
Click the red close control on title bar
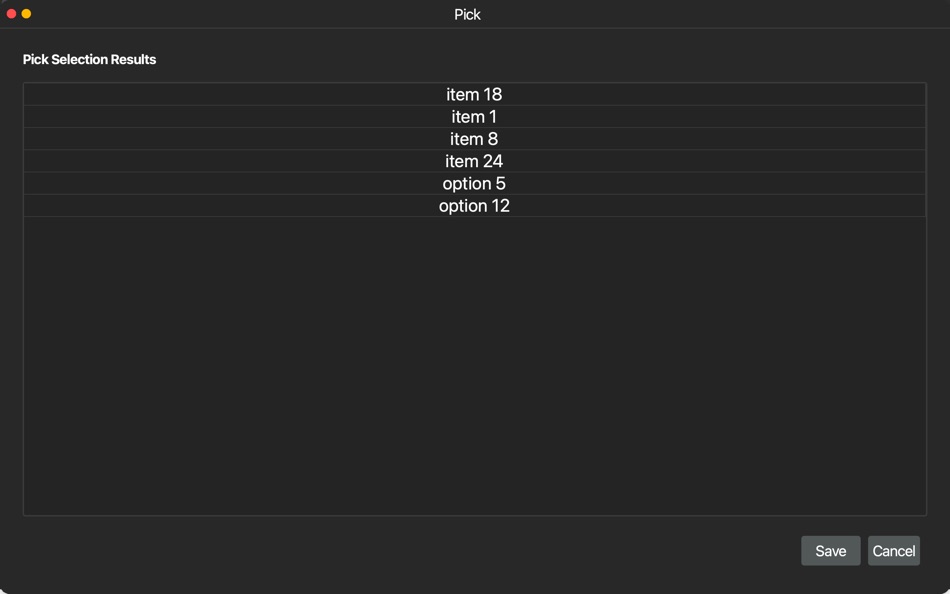[11, 13]
